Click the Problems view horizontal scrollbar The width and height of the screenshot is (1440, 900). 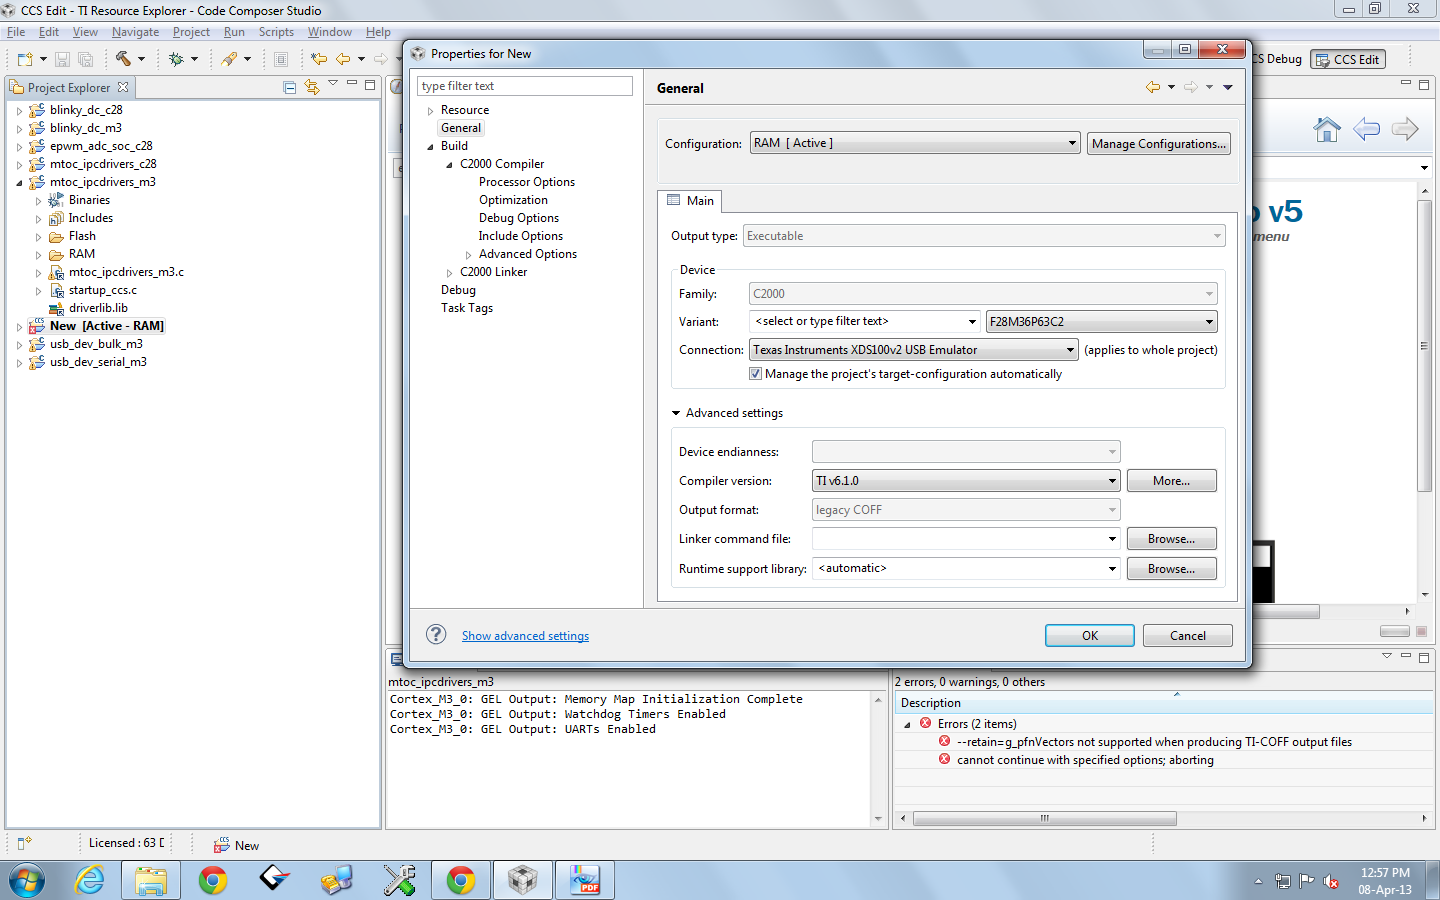(1045, 818)
